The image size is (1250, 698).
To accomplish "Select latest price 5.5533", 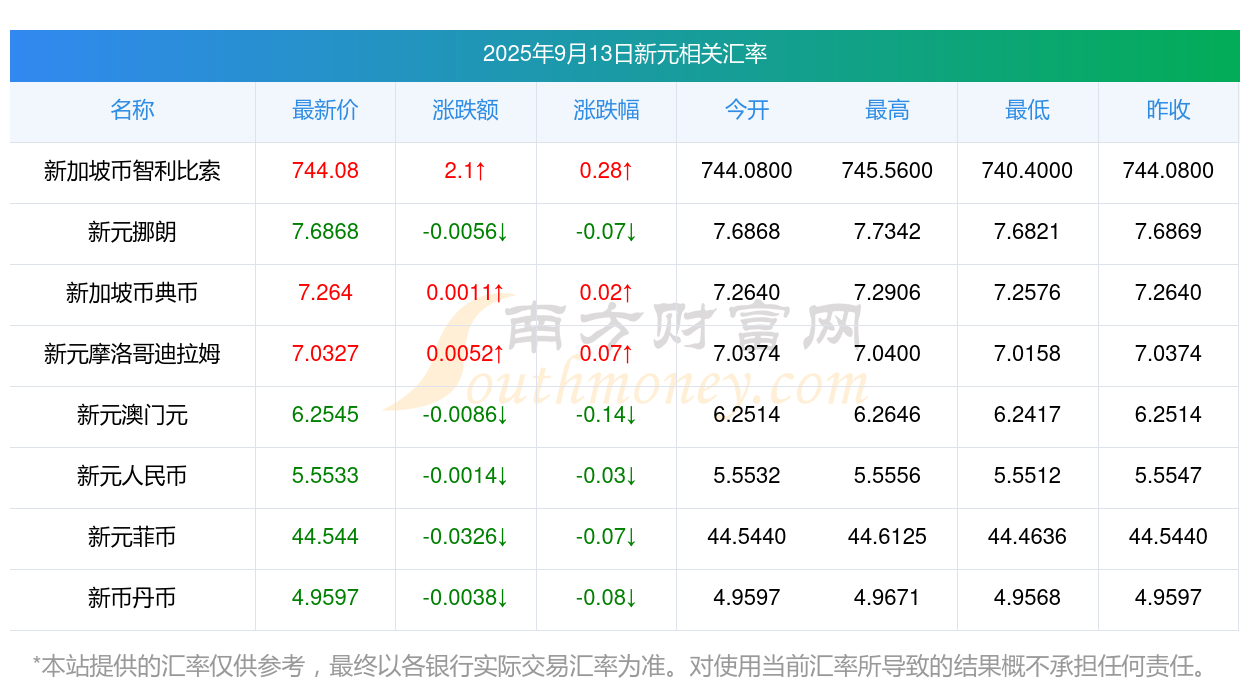I will click(325, 476).
